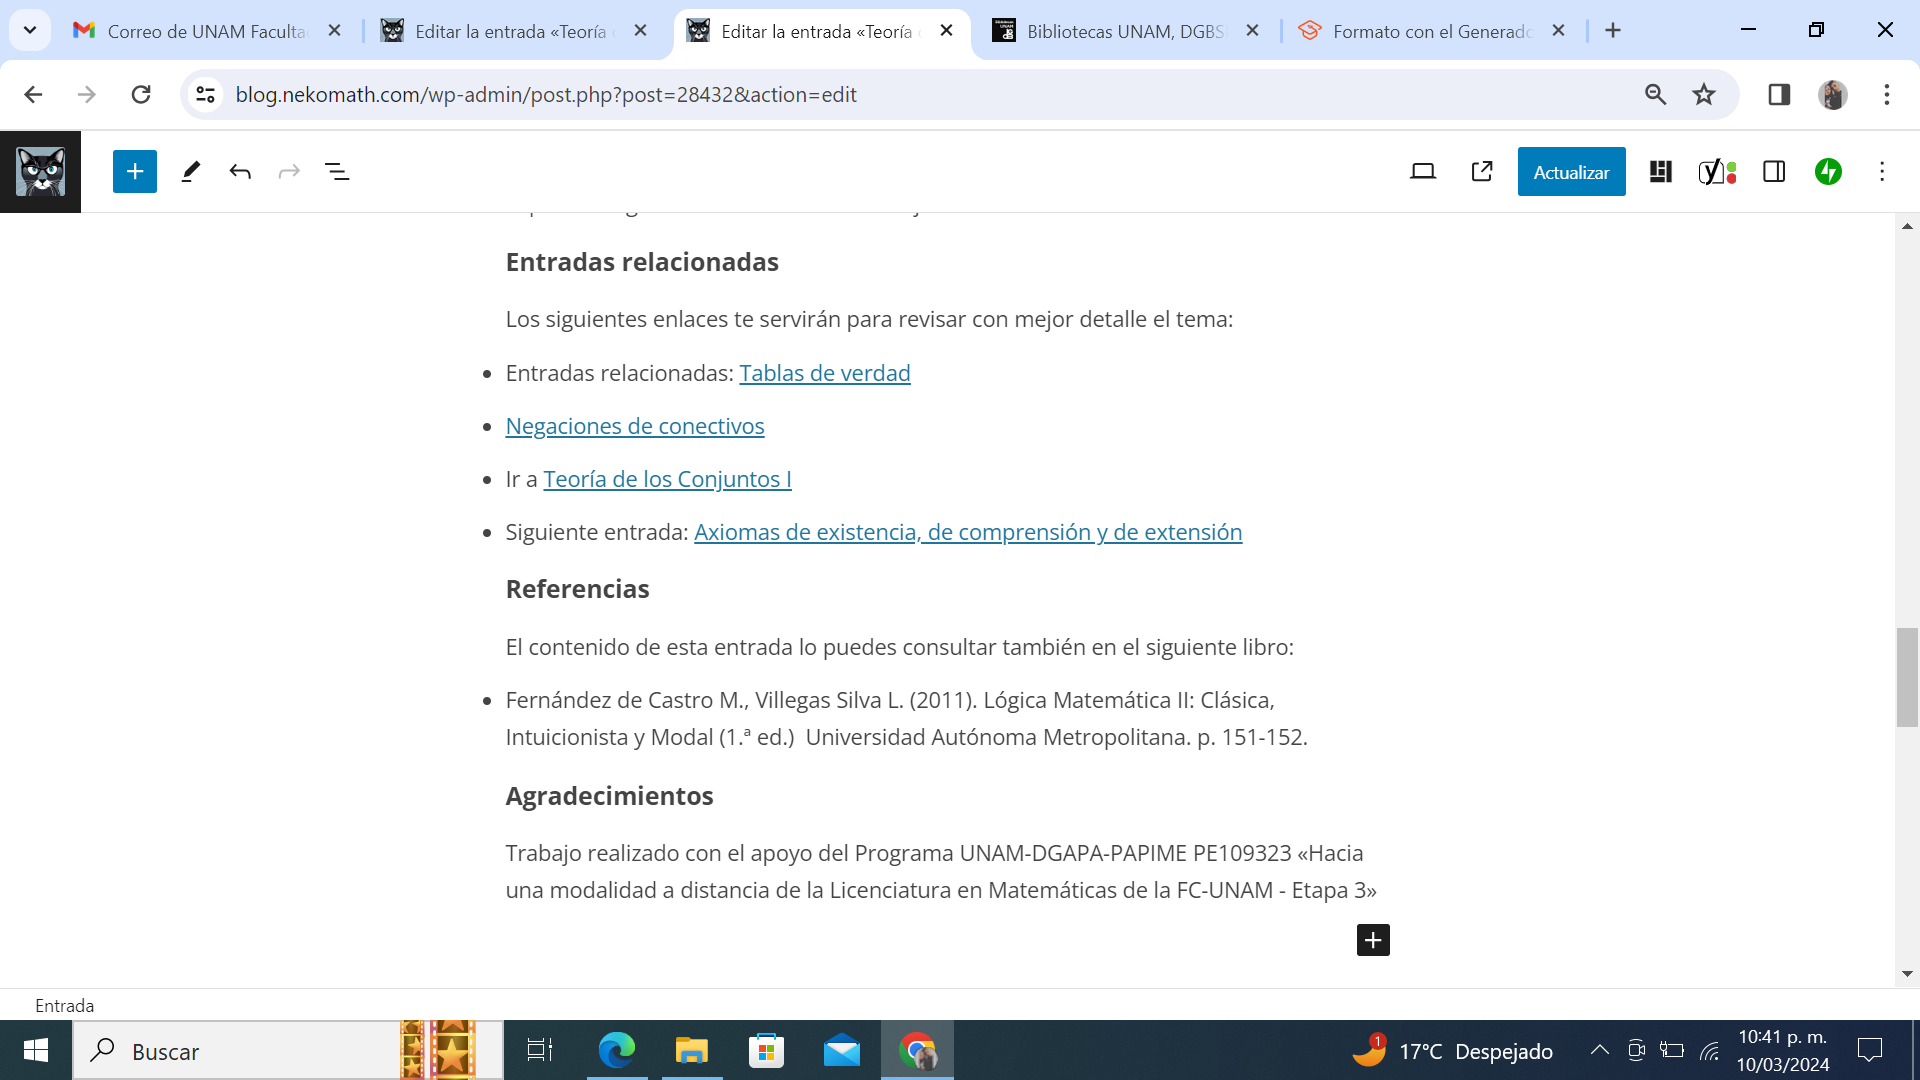Screen dimensions: 1920x1080
Task: Switch to Correo de UNAM Gmail tab
Action: (x=205, y=31)
